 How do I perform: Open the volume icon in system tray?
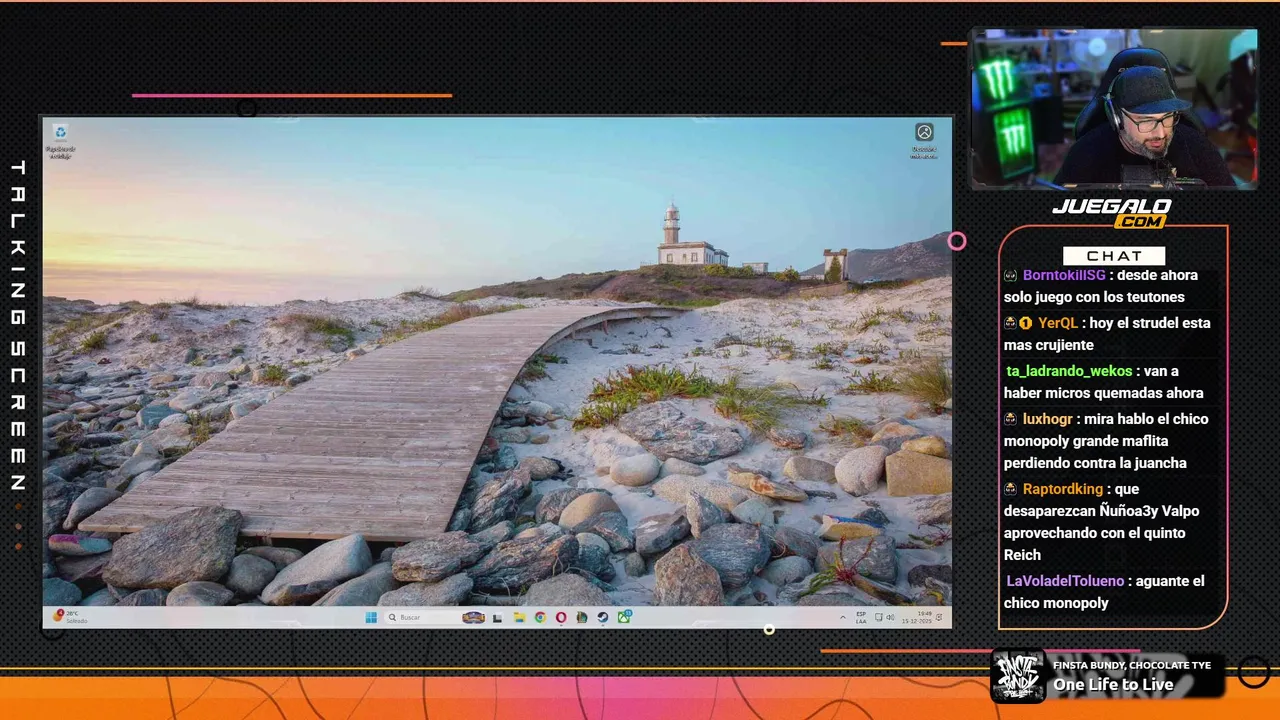(890, 617)
